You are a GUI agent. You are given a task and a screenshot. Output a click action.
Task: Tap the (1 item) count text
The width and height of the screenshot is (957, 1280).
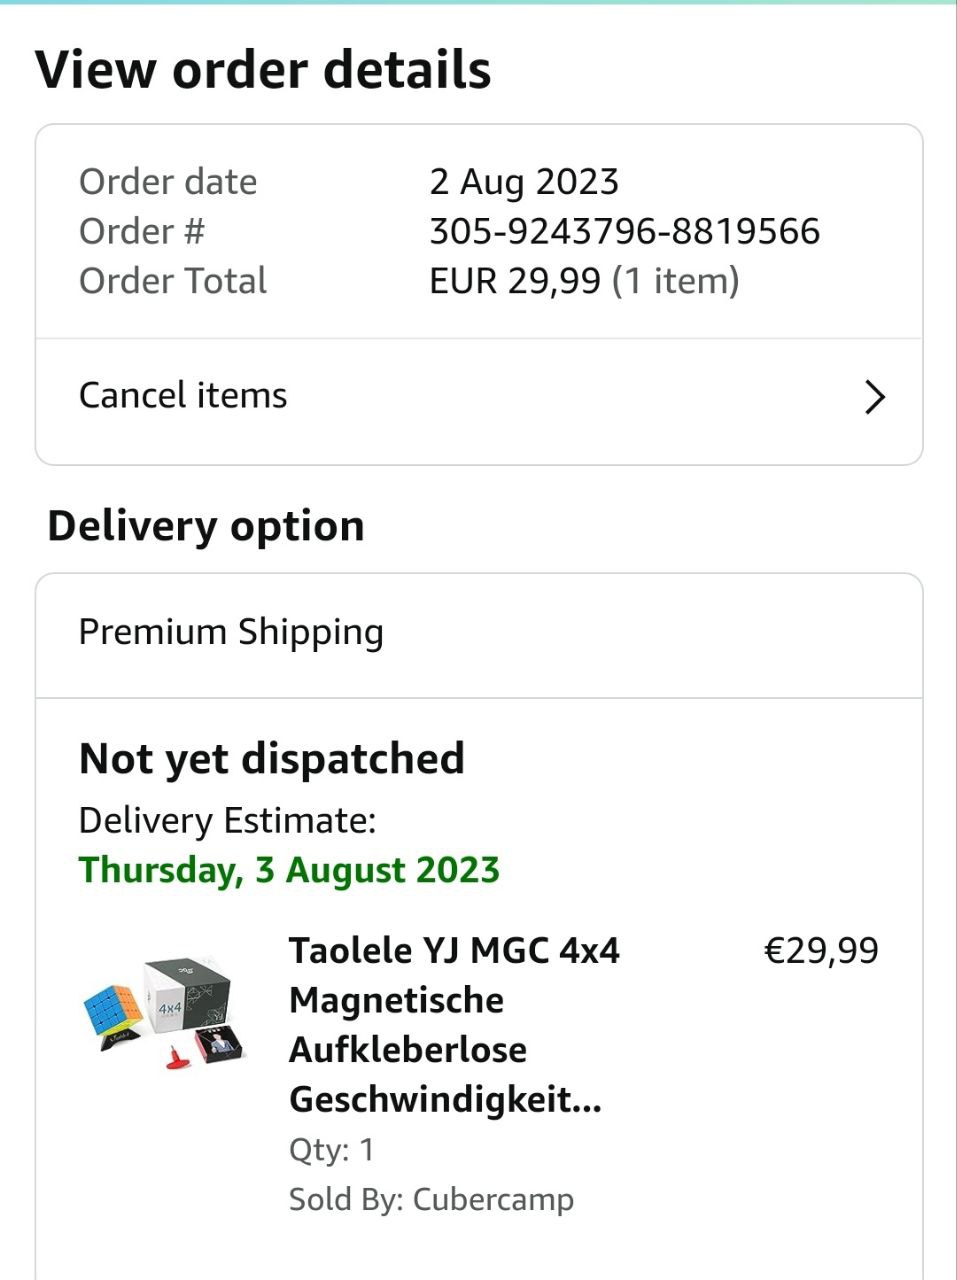(x=675, y=281)
